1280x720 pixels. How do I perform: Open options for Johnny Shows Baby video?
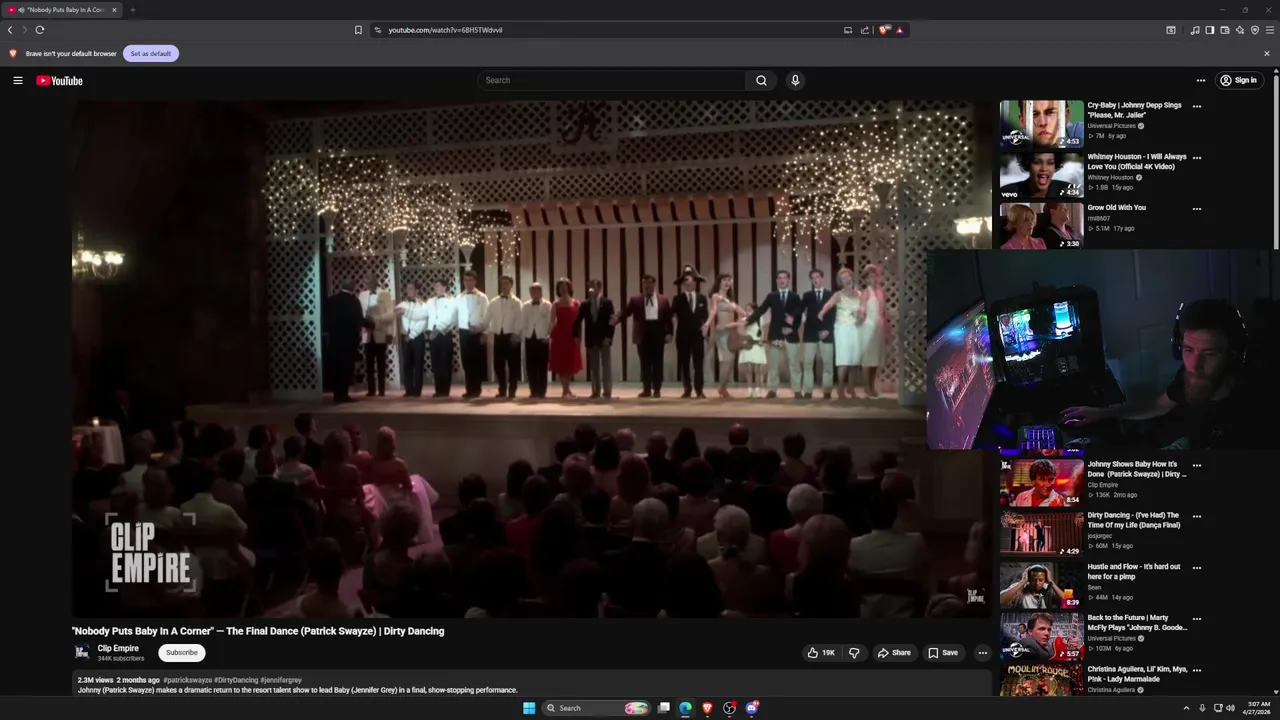coord(1196,465)
